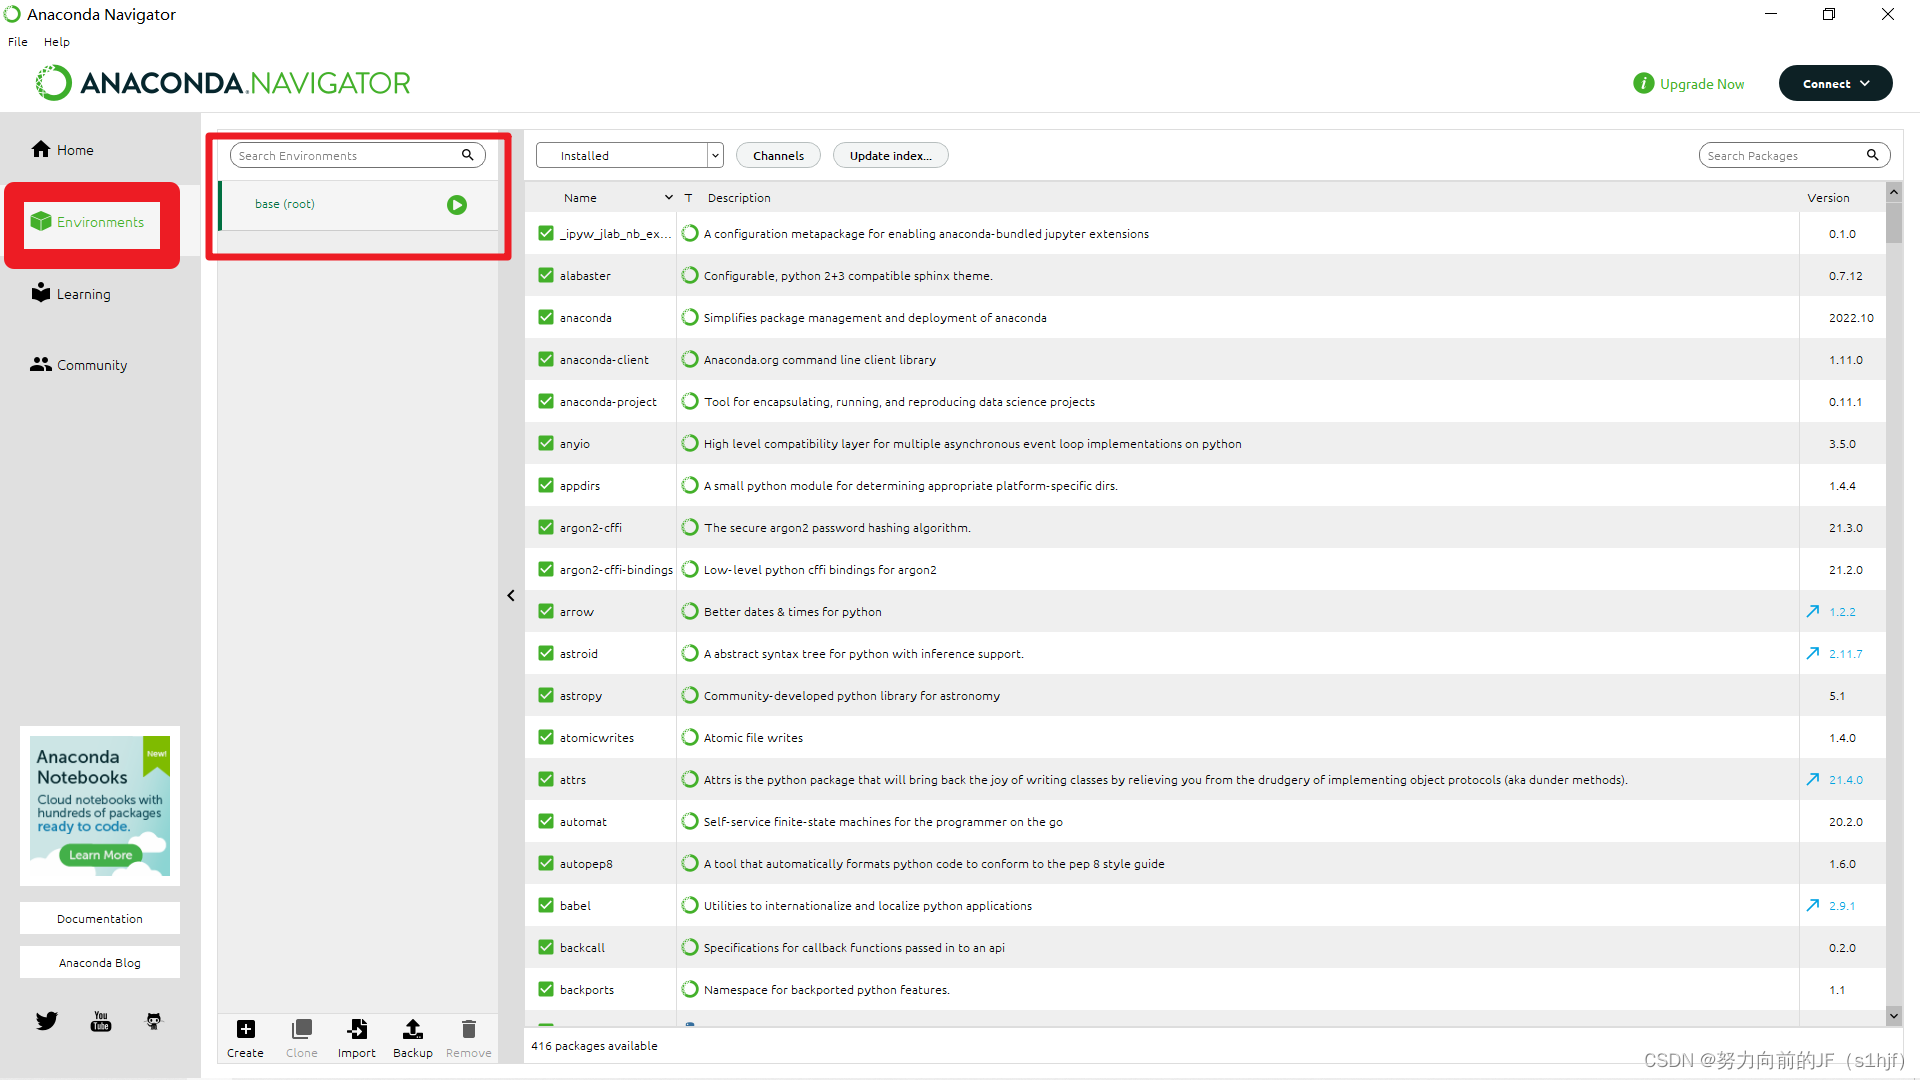Disable the arrow package checkbox
The height and width of the screenshot is (1080, 1920).
546,611
